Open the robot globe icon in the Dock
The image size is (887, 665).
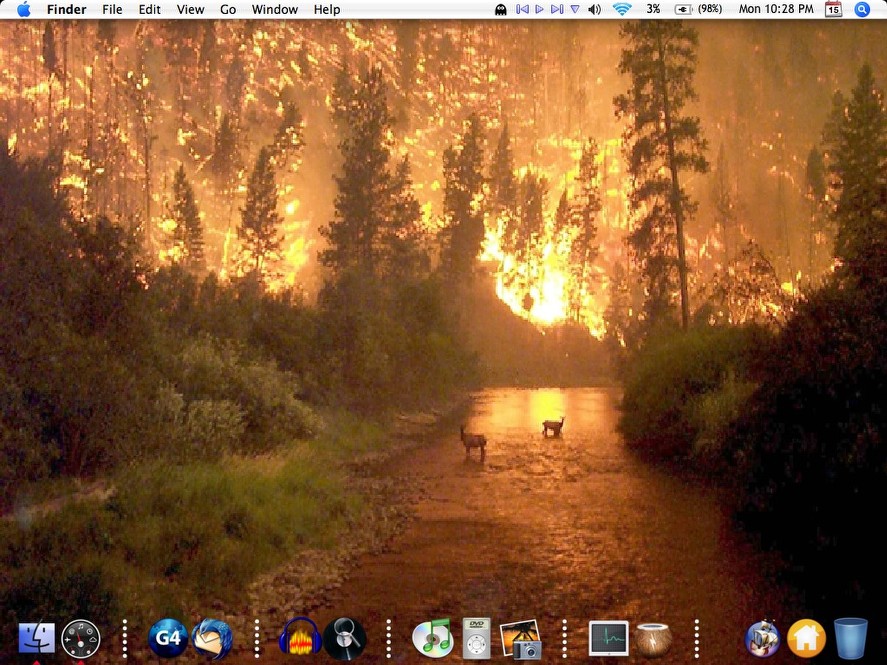coord(762,639)
